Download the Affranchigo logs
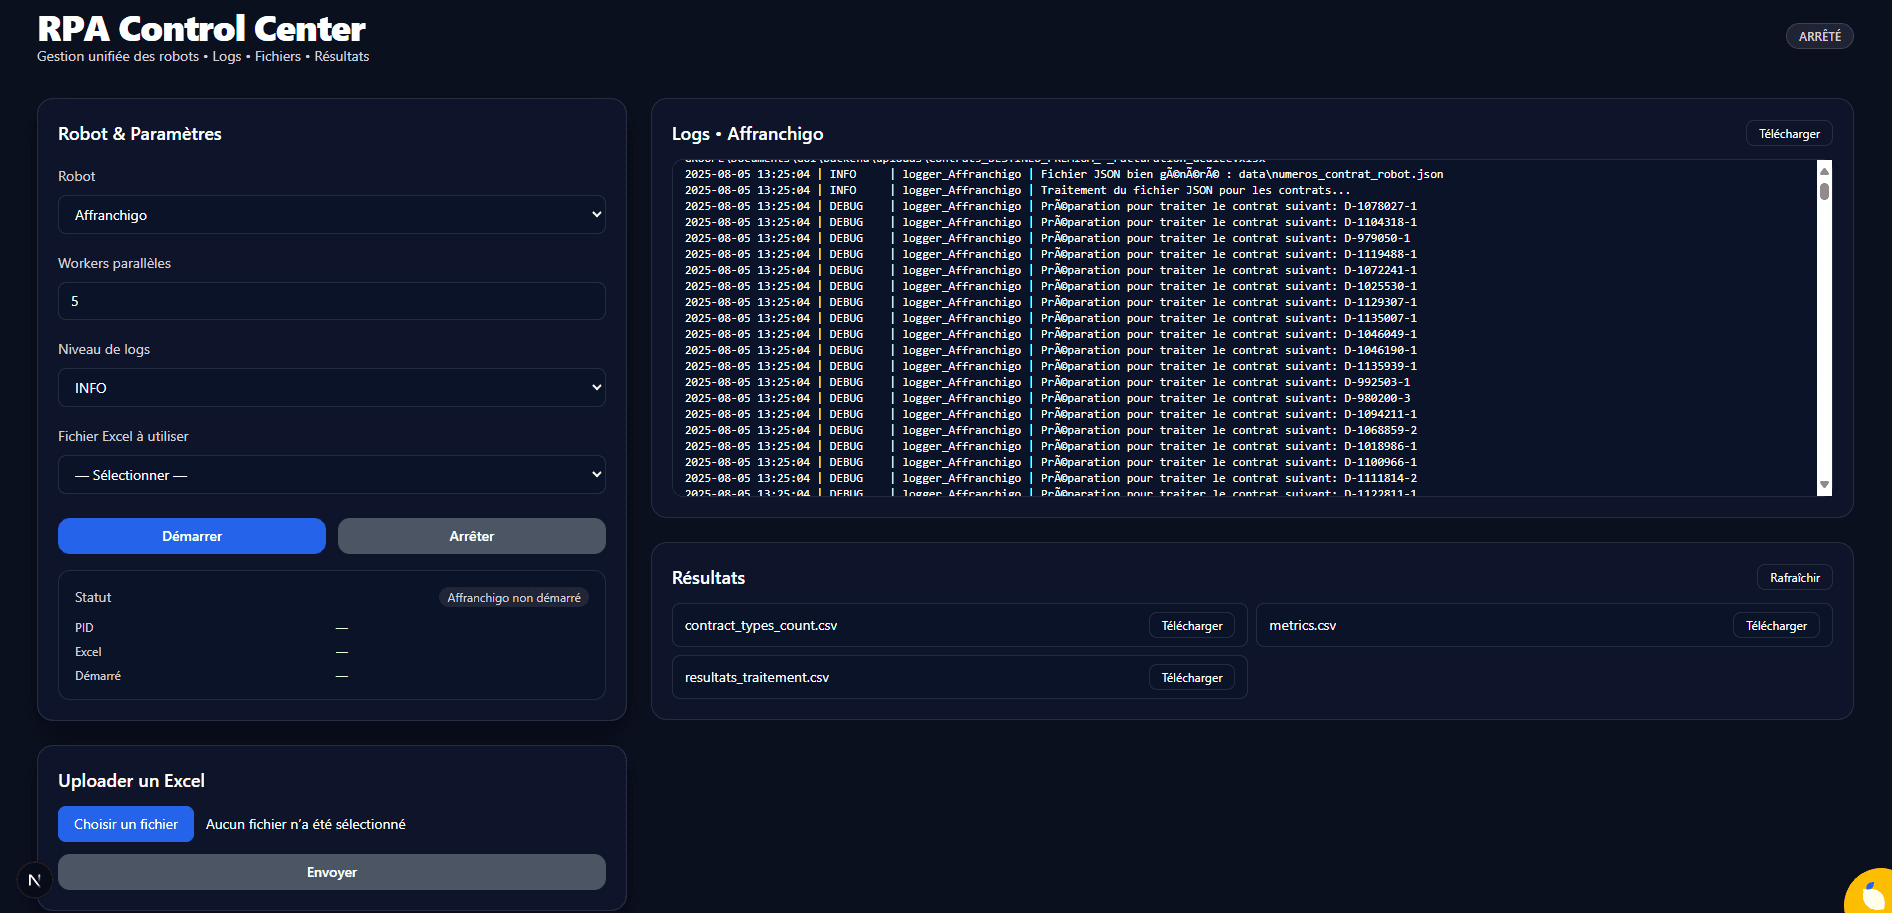Screen dimensions: 1892x913 1789,134
